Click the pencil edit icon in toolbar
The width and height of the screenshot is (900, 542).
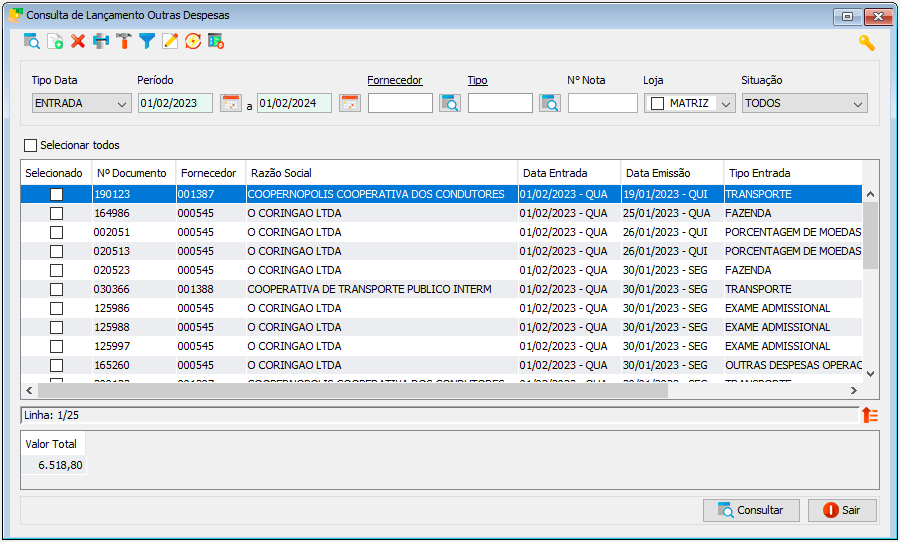pyautogui.click(x=170, y=41)
